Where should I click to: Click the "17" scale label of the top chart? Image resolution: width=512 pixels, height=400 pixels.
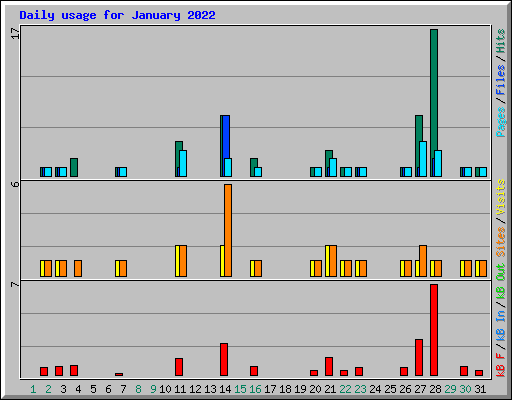click(15, 33)
